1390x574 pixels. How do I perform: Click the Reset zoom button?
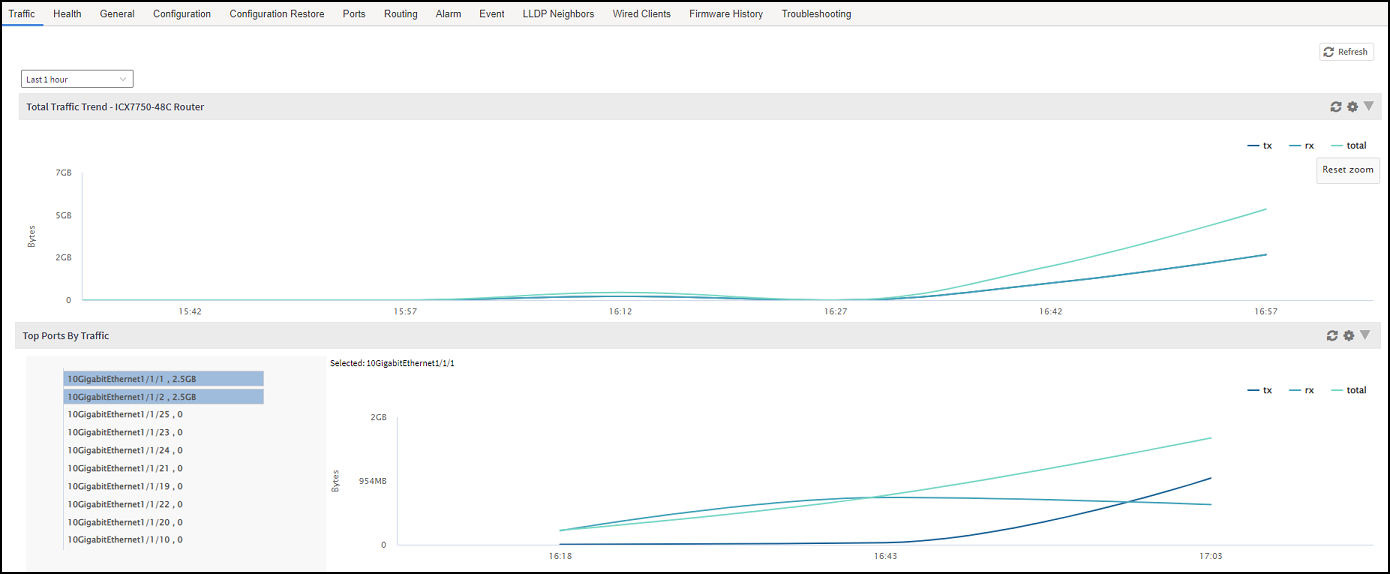click(x=1348, y=170)
